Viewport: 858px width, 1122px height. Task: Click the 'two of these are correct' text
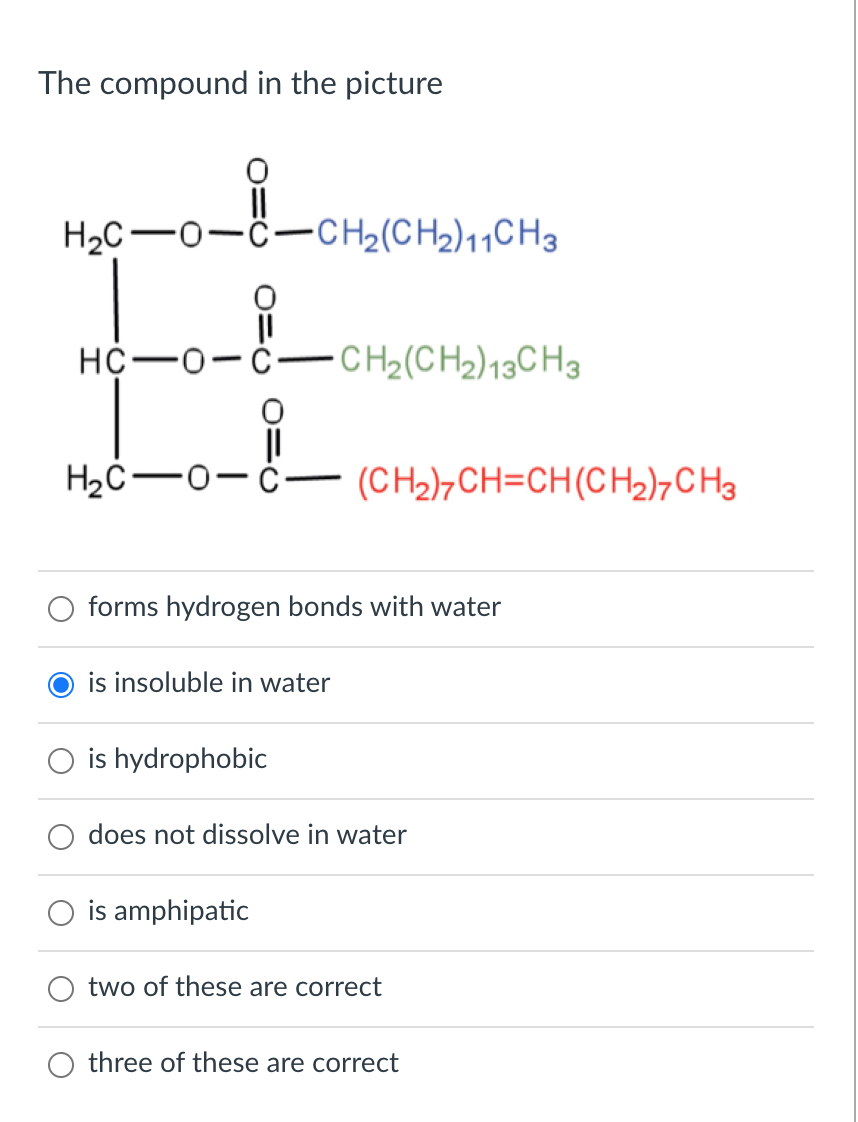point(235,988)
